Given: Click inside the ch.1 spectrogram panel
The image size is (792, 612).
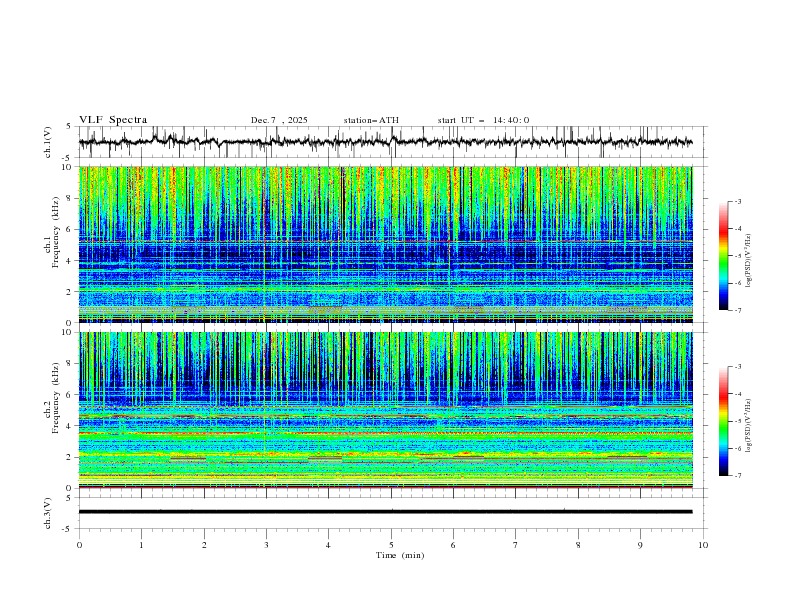Looking at the screenshot, I should click(x=385, y=244).
